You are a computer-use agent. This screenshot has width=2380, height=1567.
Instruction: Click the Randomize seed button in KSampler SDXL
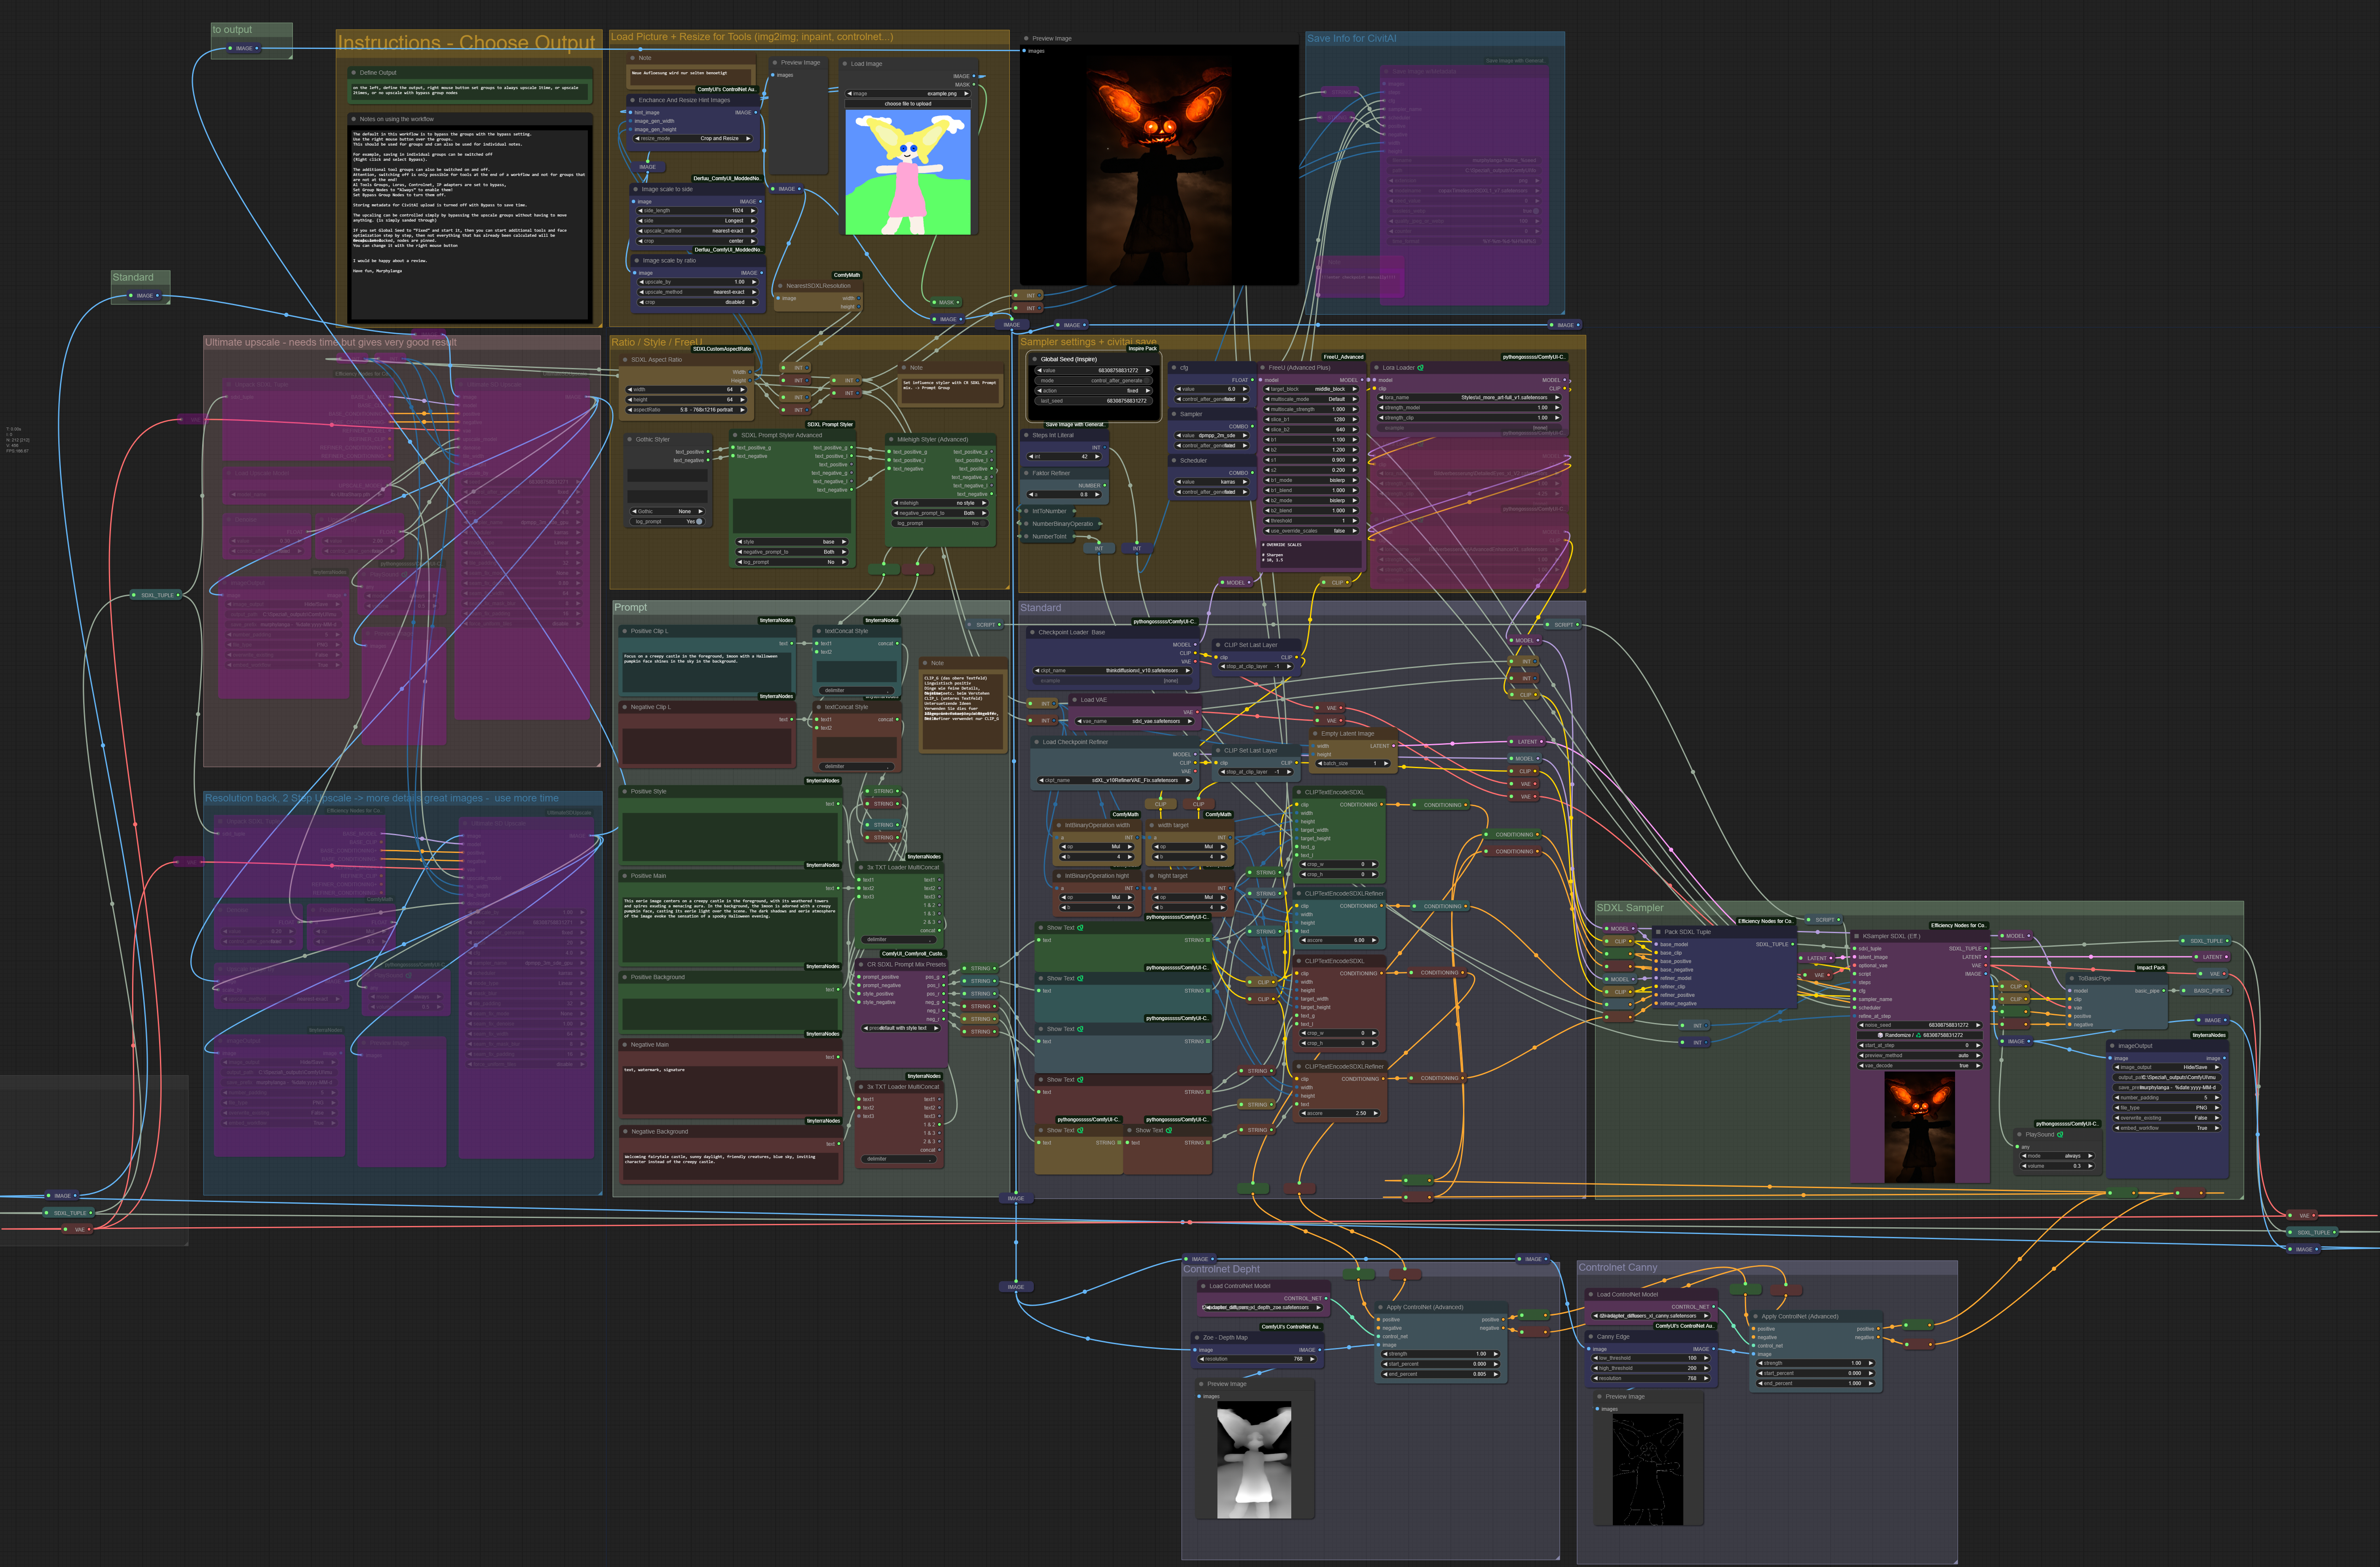[1919, 1035]
